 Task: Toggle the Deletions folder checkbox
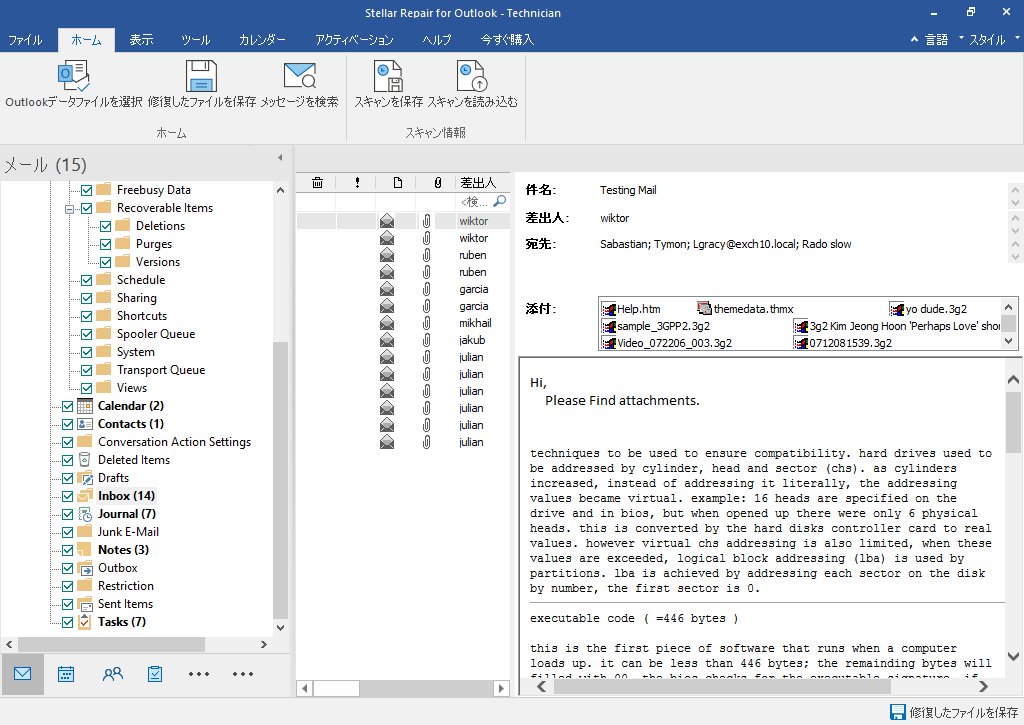(x=105, y=226)
